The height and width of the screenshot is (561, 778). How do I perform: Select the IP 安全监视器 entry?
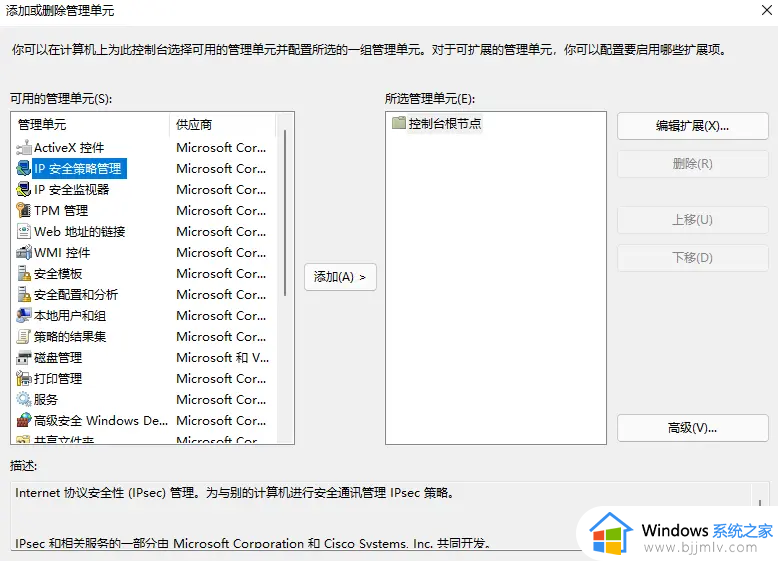tap(71, 189)
